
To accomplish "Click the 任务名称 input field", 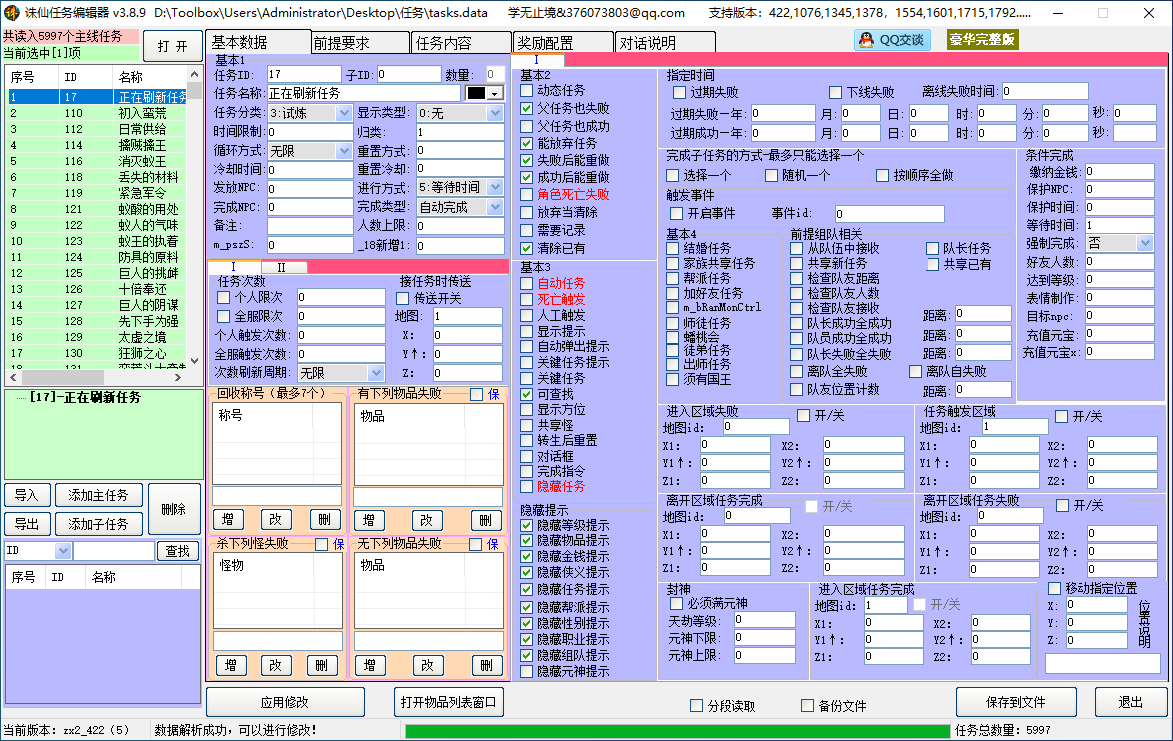I will 364,93.
